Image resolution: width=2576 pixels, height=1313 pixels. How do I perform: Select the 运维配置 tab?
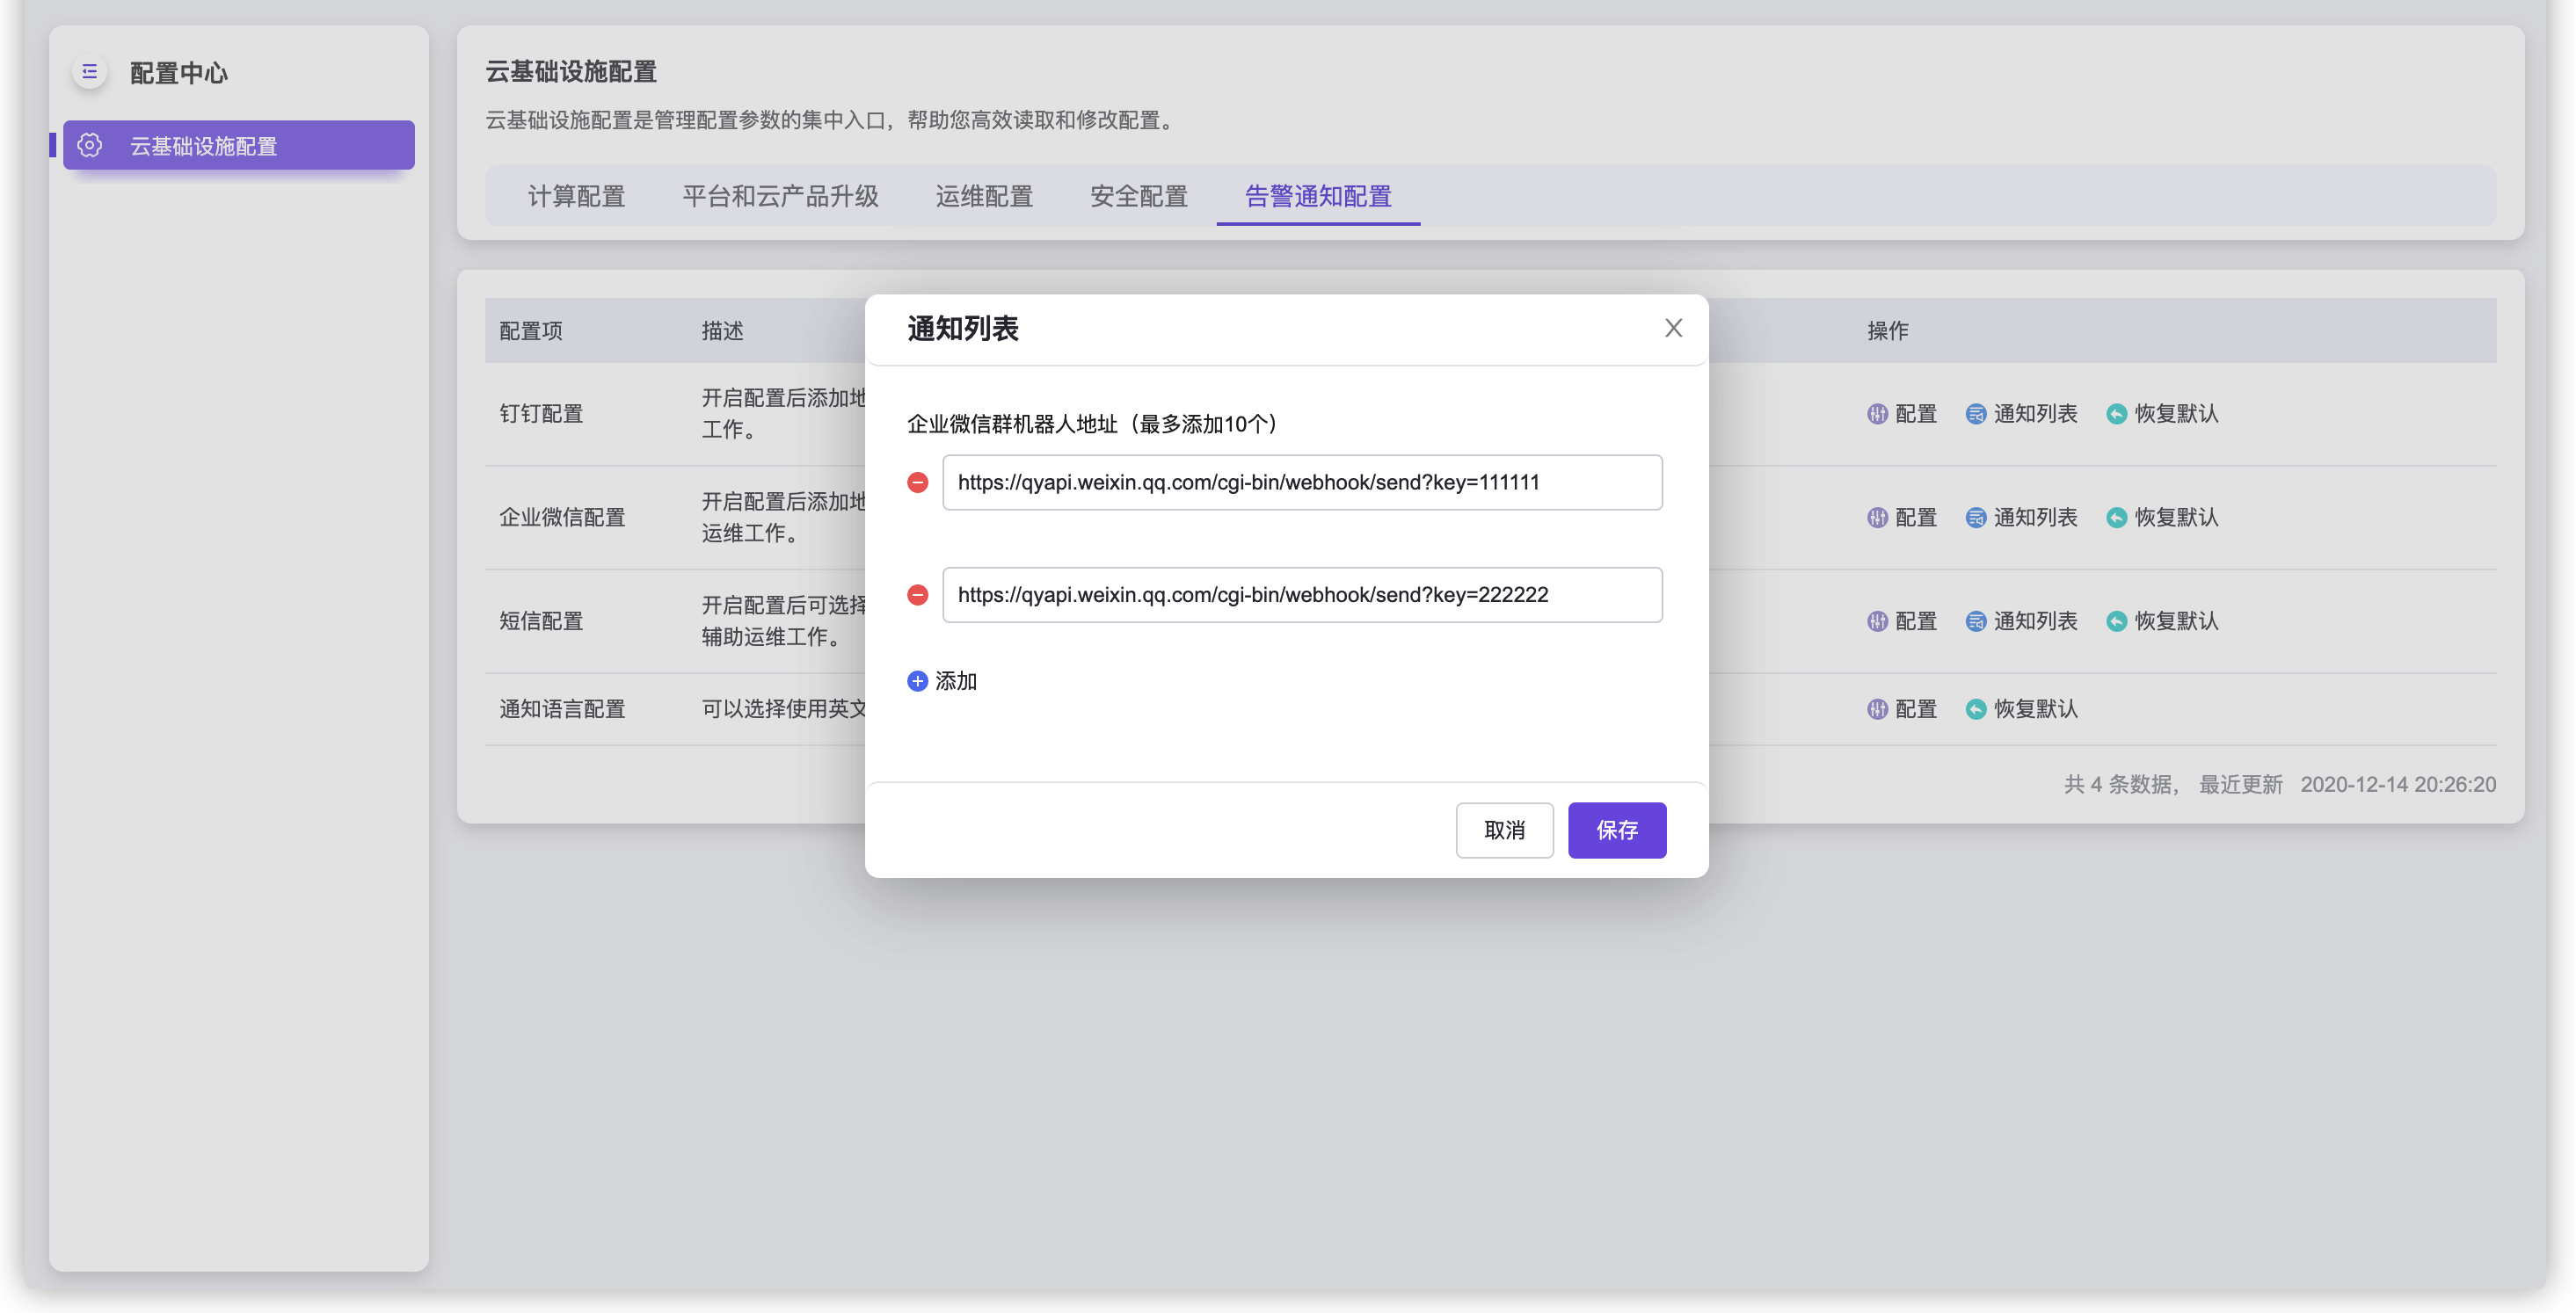tap(984, 196)
